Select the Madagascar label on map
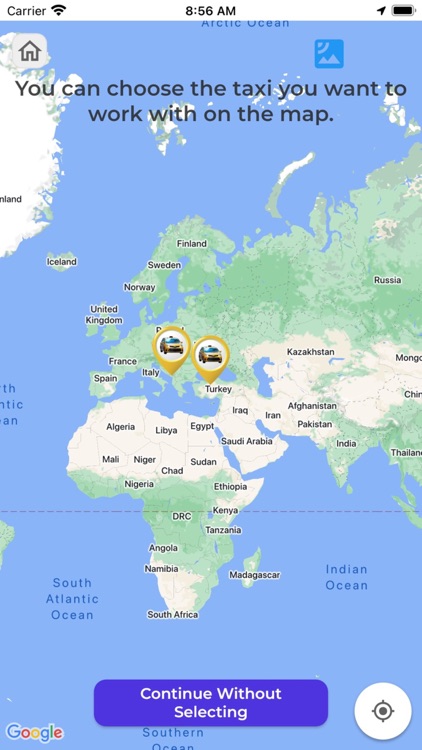This screenshot has width=422, height=750. click(x=254, y=575)
